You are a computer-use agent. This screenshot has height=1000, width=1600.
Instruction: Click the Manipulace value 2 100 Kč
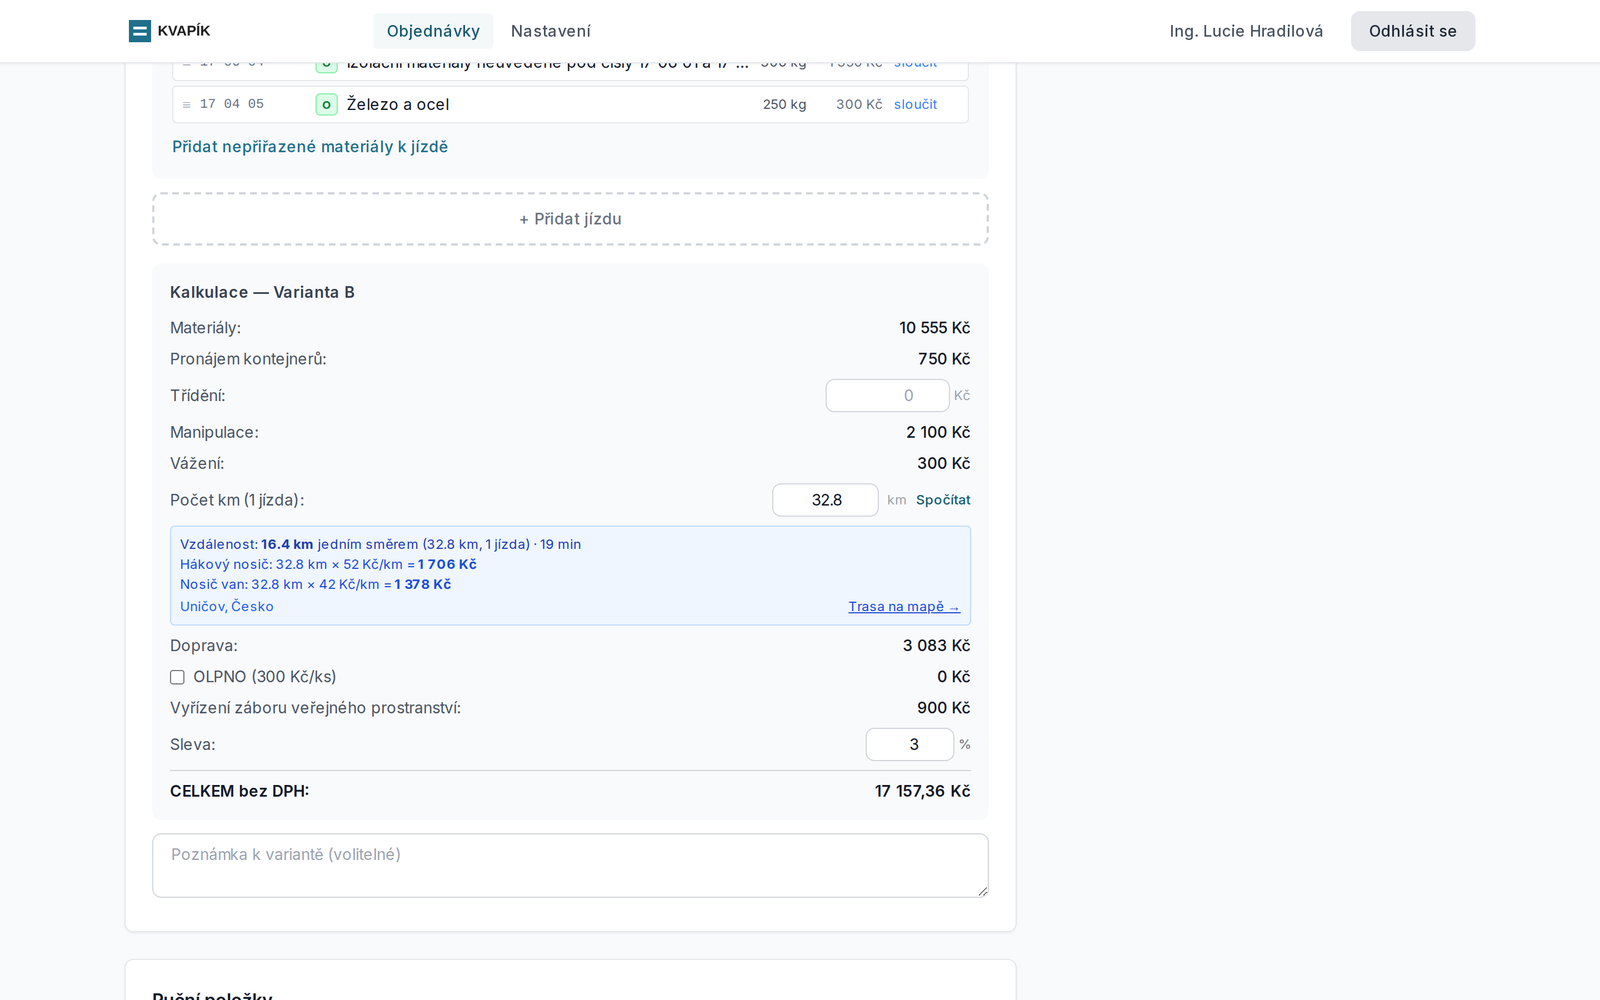(x=938, y=432)
